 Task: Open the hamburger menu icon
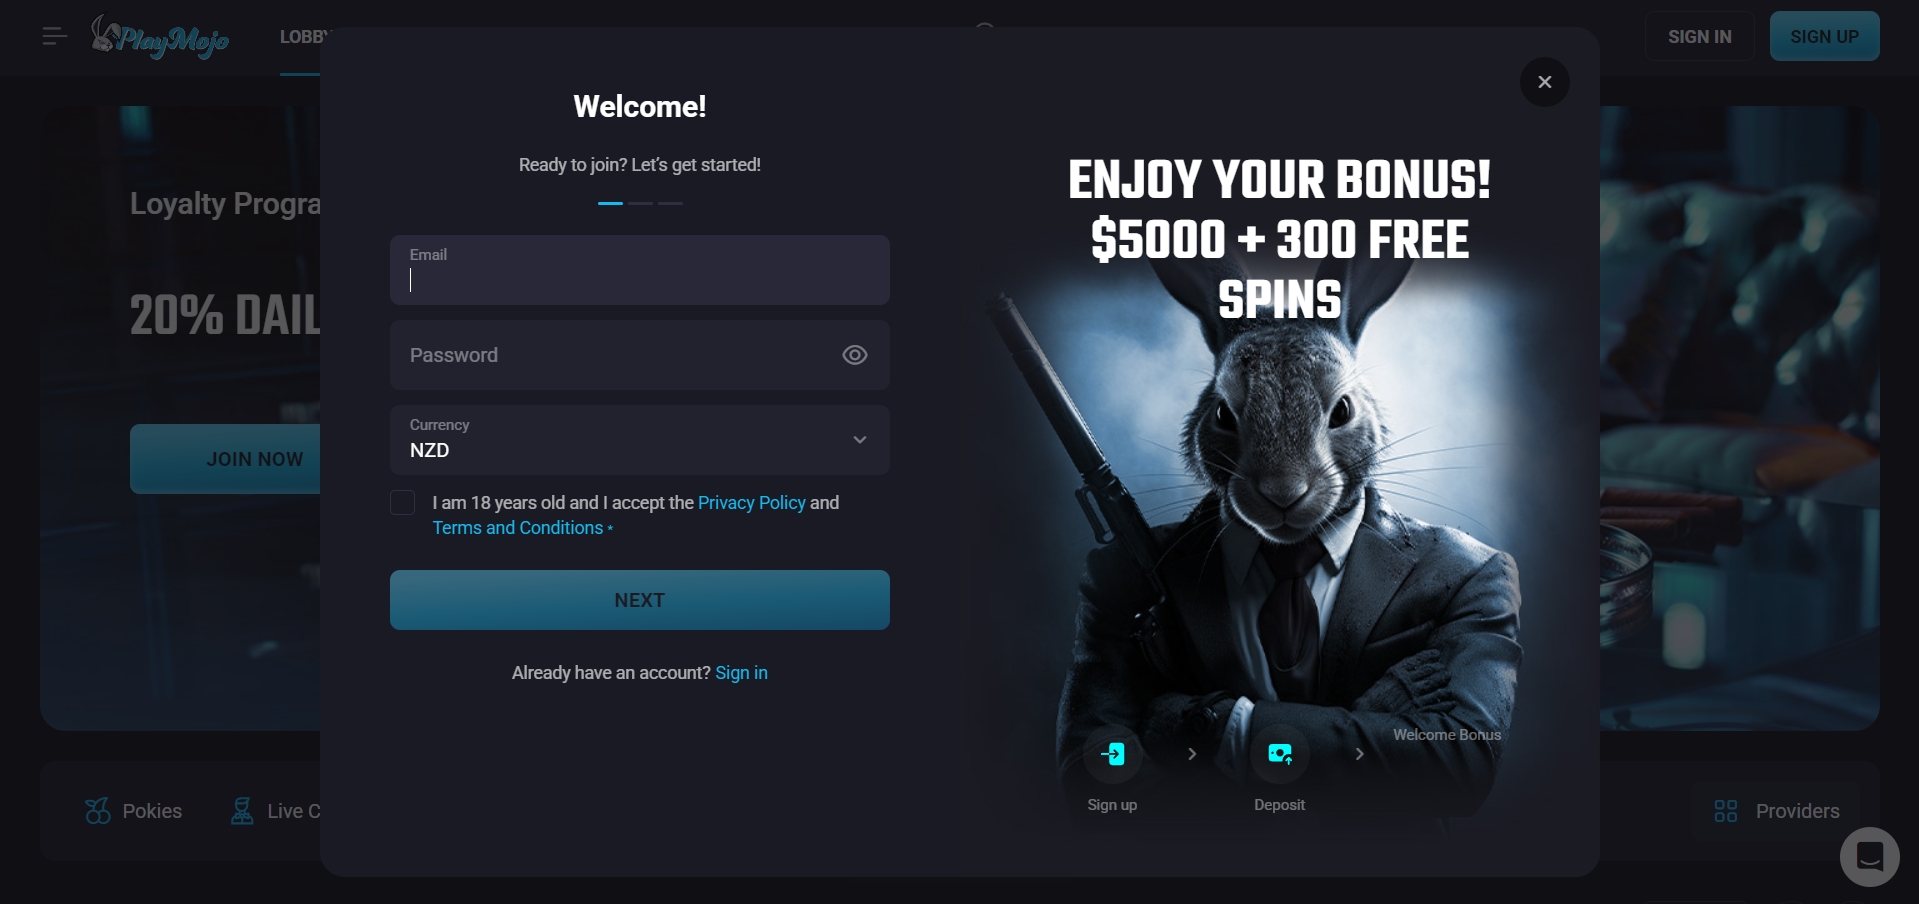tap(55, 37)
